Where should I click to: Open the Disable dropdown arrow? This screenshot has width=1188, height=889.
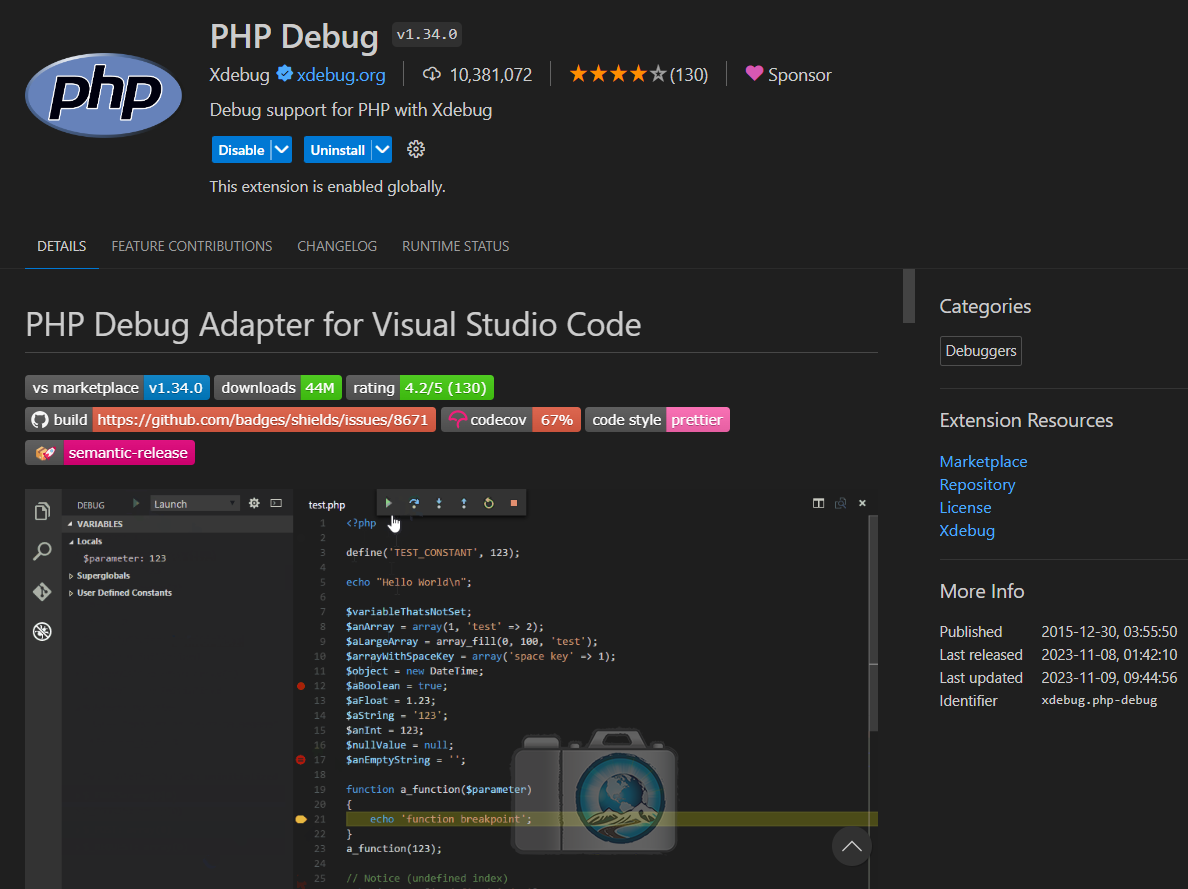coord(281,150)
